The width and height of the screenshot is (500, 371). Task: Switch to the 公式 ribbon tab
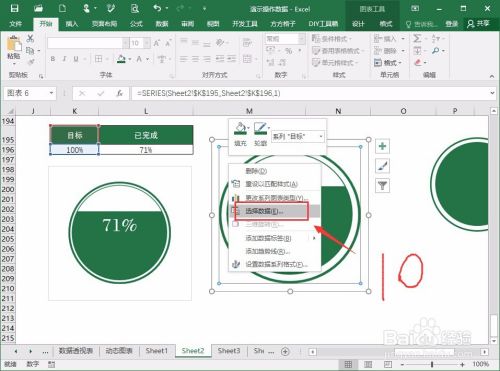[136, 24]
